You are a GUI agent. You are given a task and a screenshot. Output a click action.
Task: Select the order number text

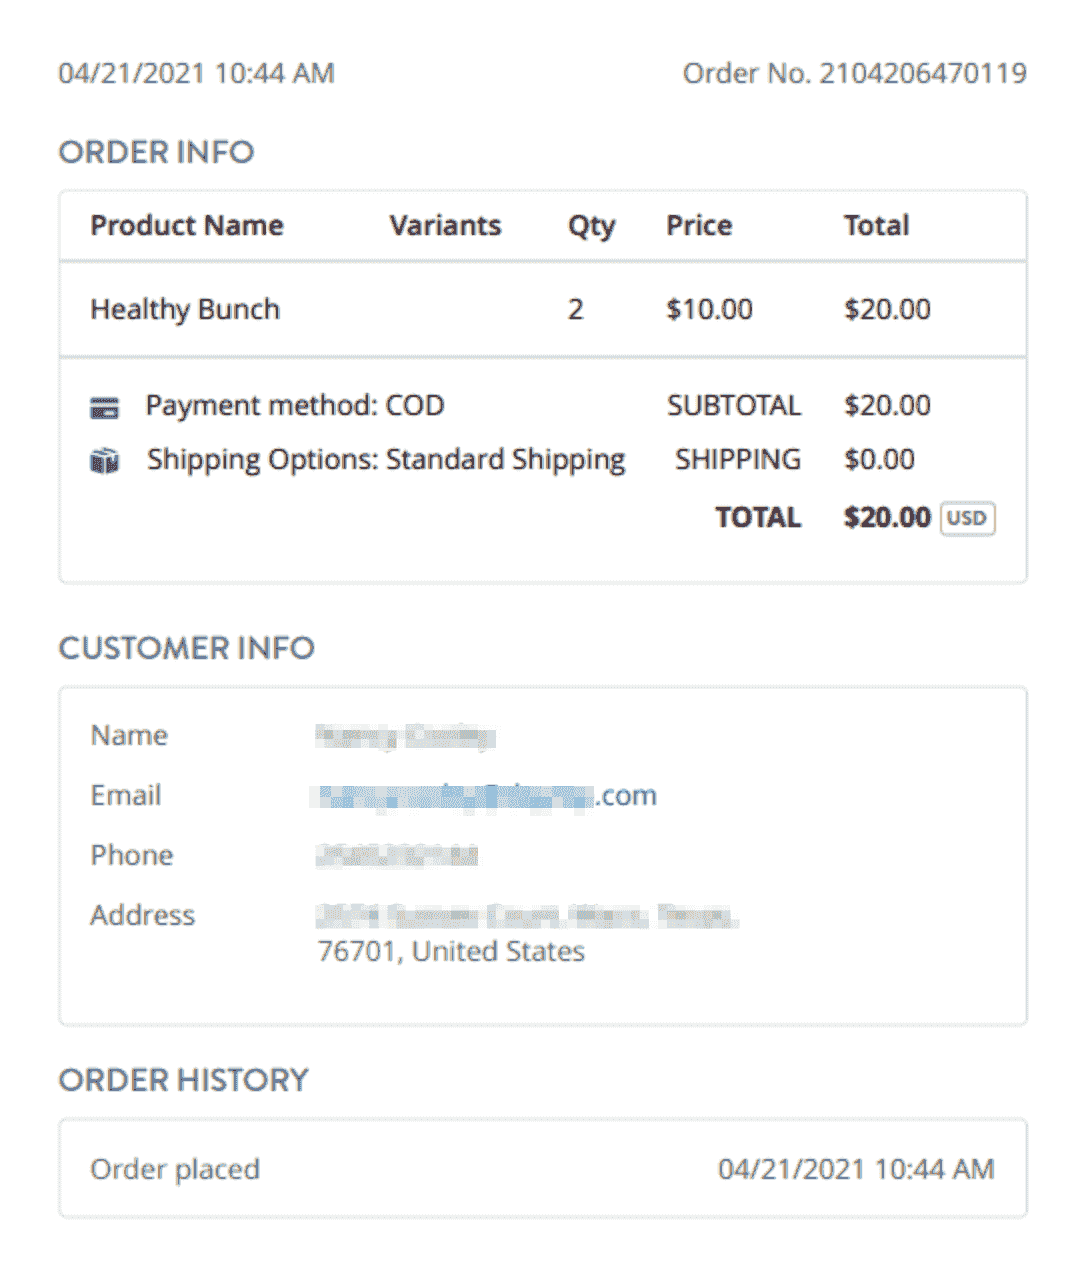[854, 74]
